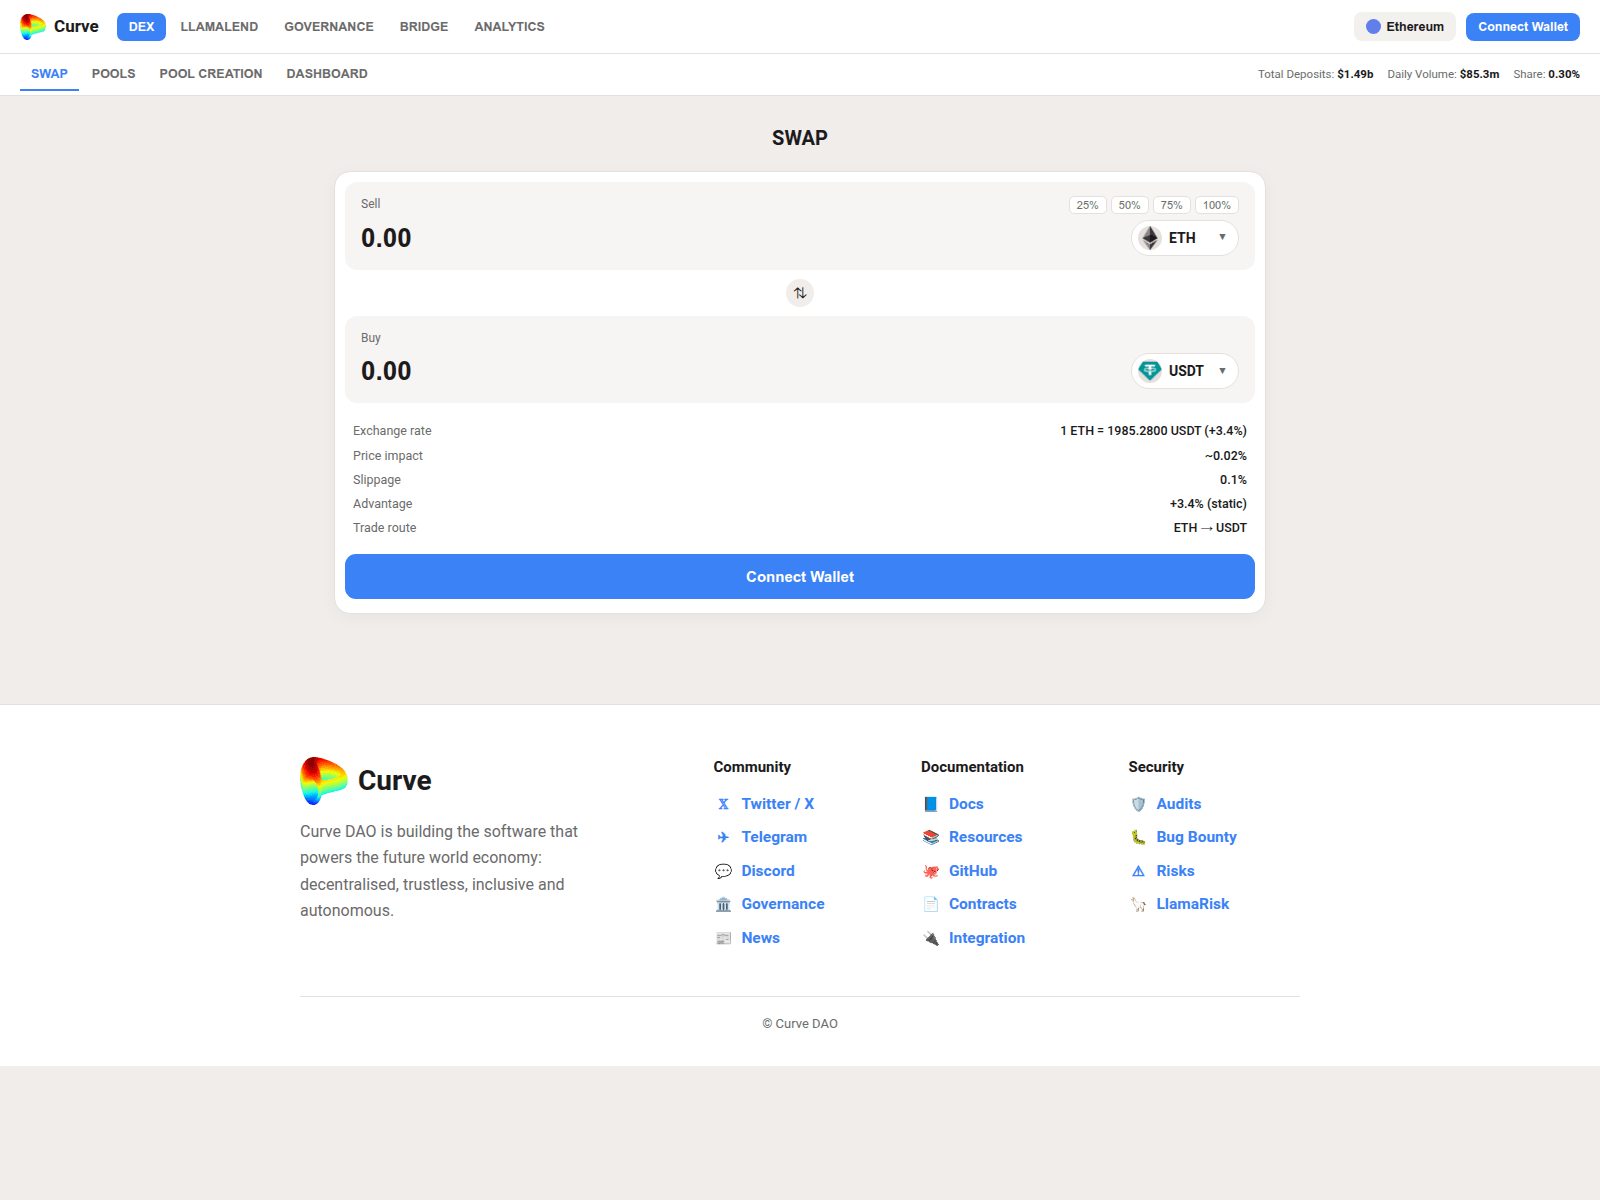Open the LlamaRisk link
The width and height of the screenshot is (1600, 1200).
tap(1193, 904)
